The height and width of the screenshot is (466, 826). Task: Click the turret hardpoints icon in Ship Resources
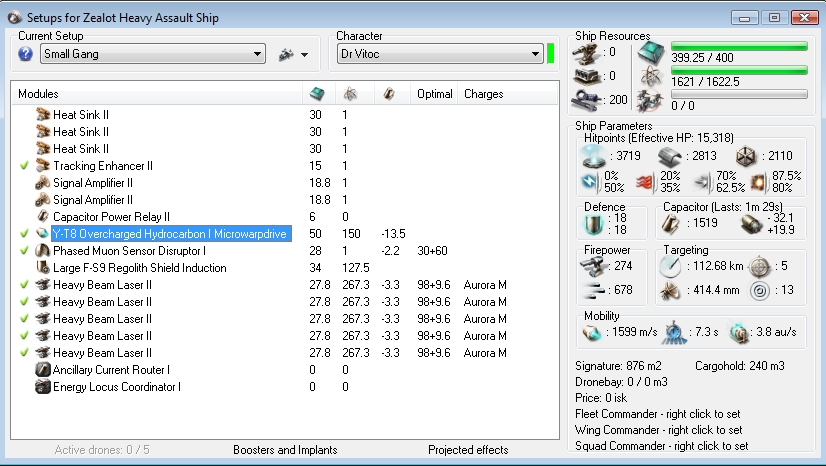(x=586, y=53)
